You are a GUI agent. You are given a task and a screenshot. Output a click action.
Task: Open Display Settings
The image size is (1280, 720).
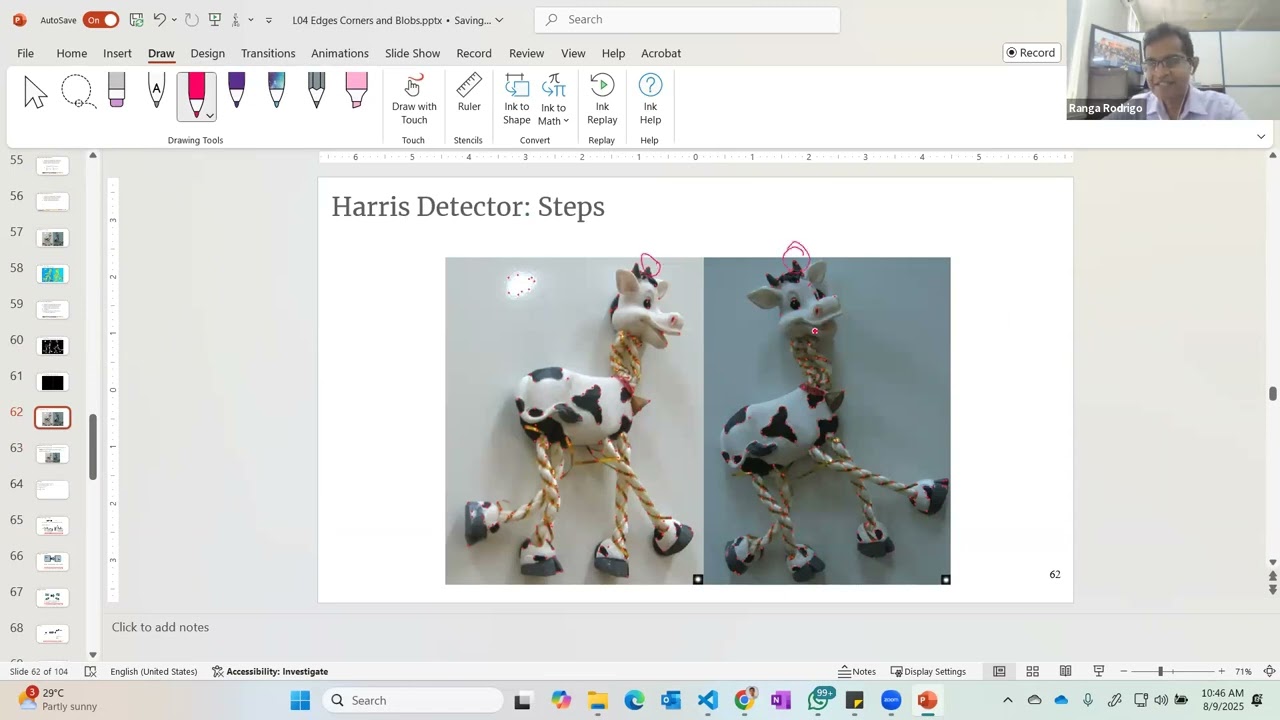928,671
